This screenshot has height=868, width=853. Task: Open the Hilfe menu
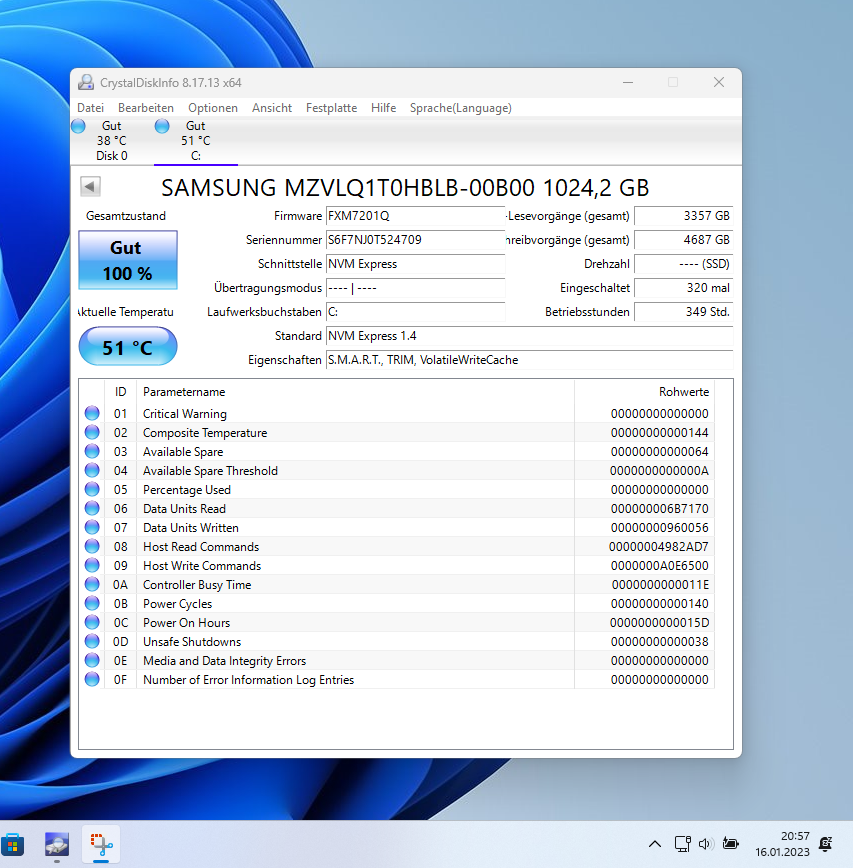(384, 108)
